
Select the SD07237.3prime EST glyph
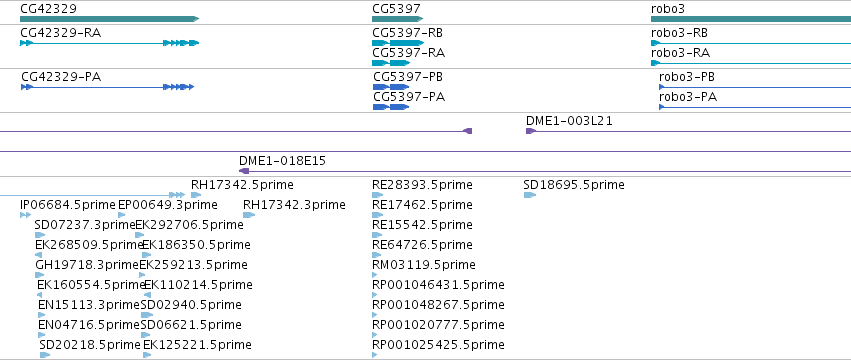click(40, 235)
